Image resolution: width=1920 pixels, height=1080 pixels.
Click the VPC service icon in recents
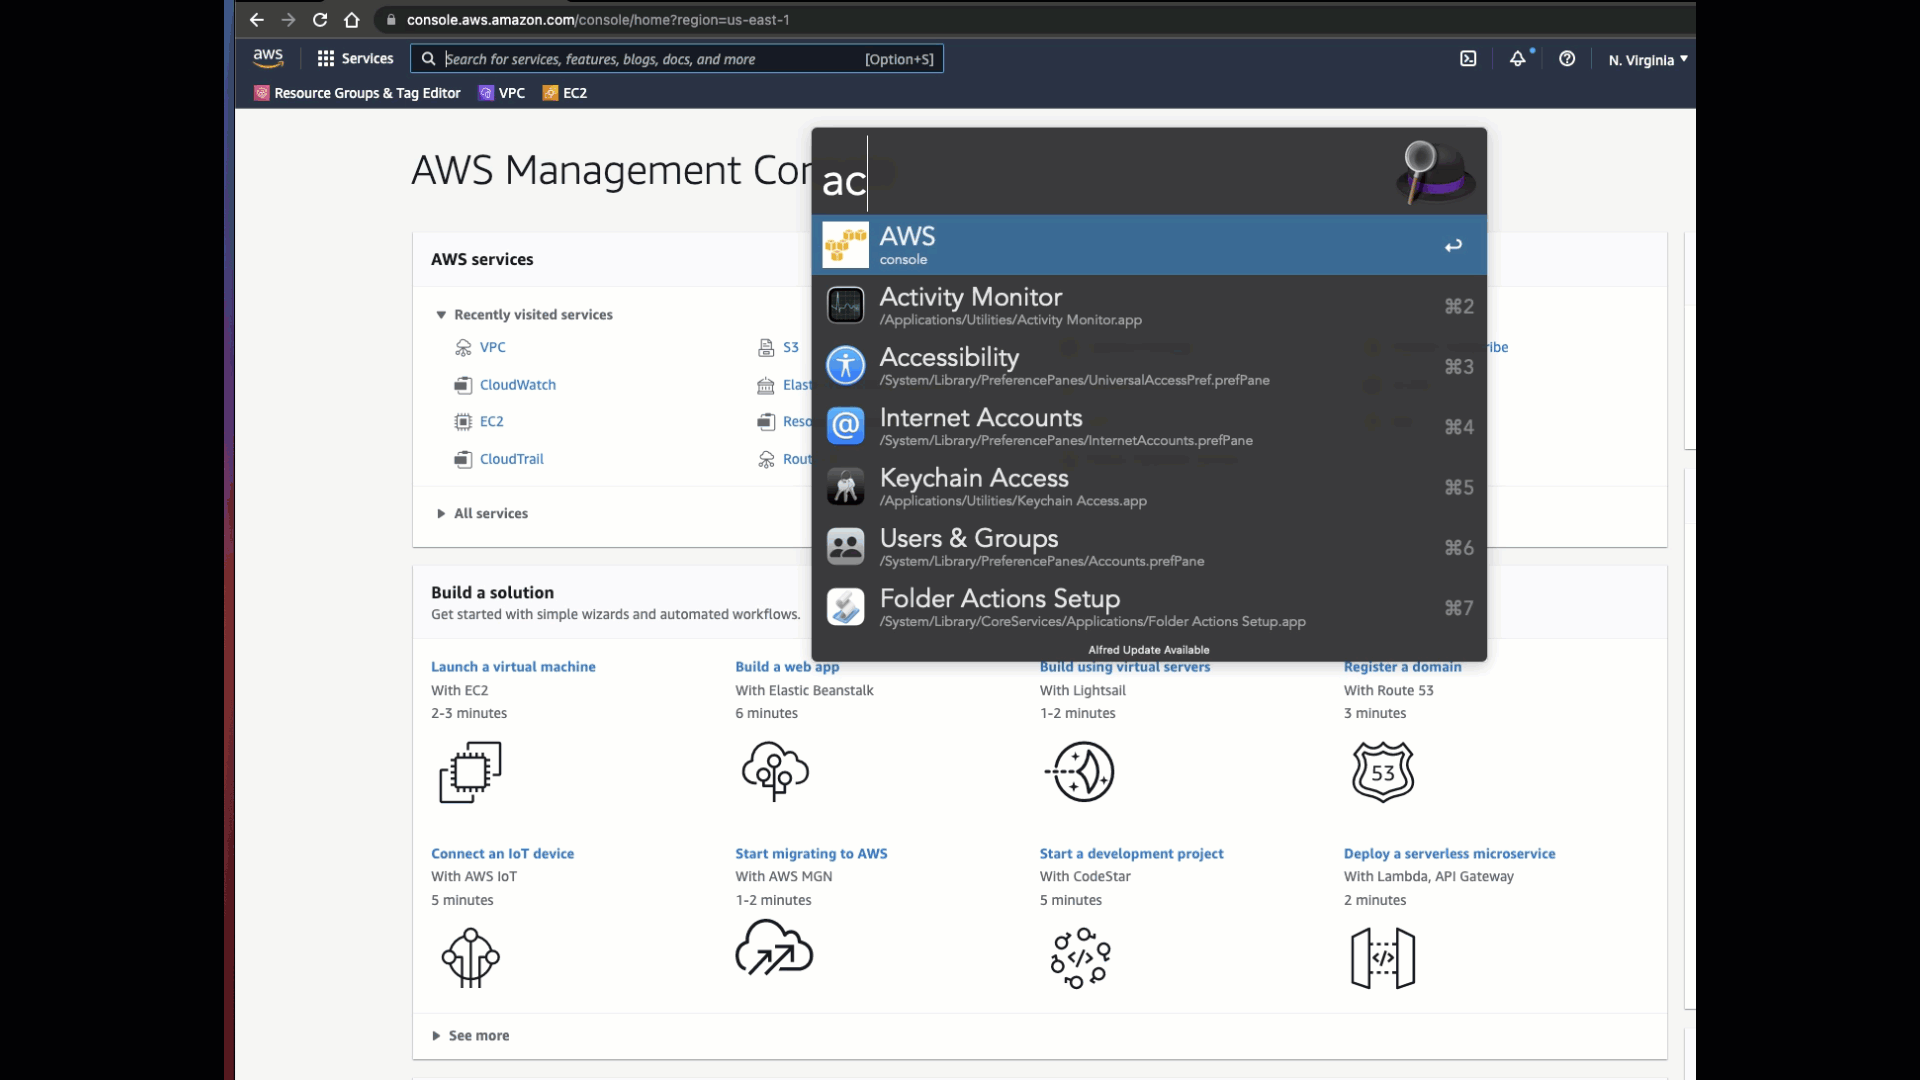[463, 348]
